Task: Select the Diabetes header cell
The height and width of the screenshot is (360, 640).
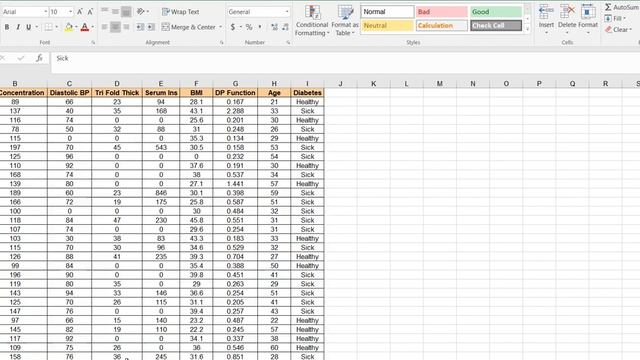Action: point(307,93)
